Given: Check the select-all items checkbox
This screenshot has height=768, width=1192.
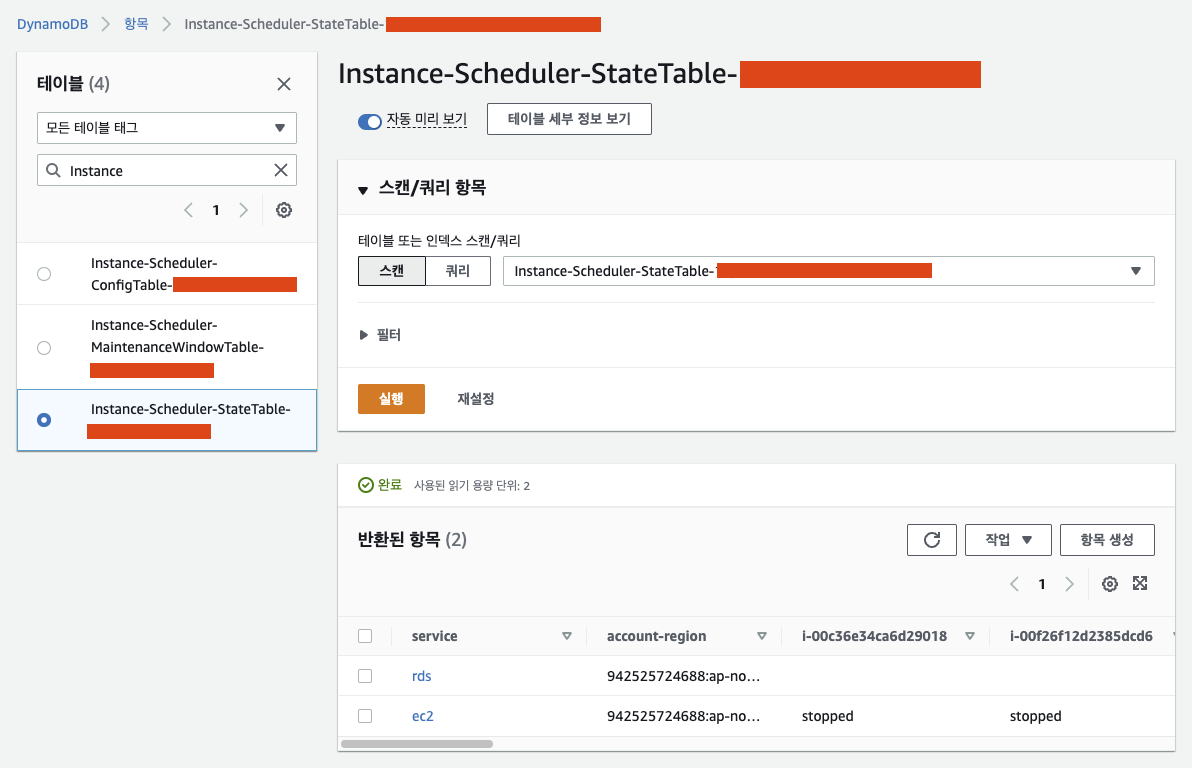Looking at the screenshot, I should pos(365,636).
